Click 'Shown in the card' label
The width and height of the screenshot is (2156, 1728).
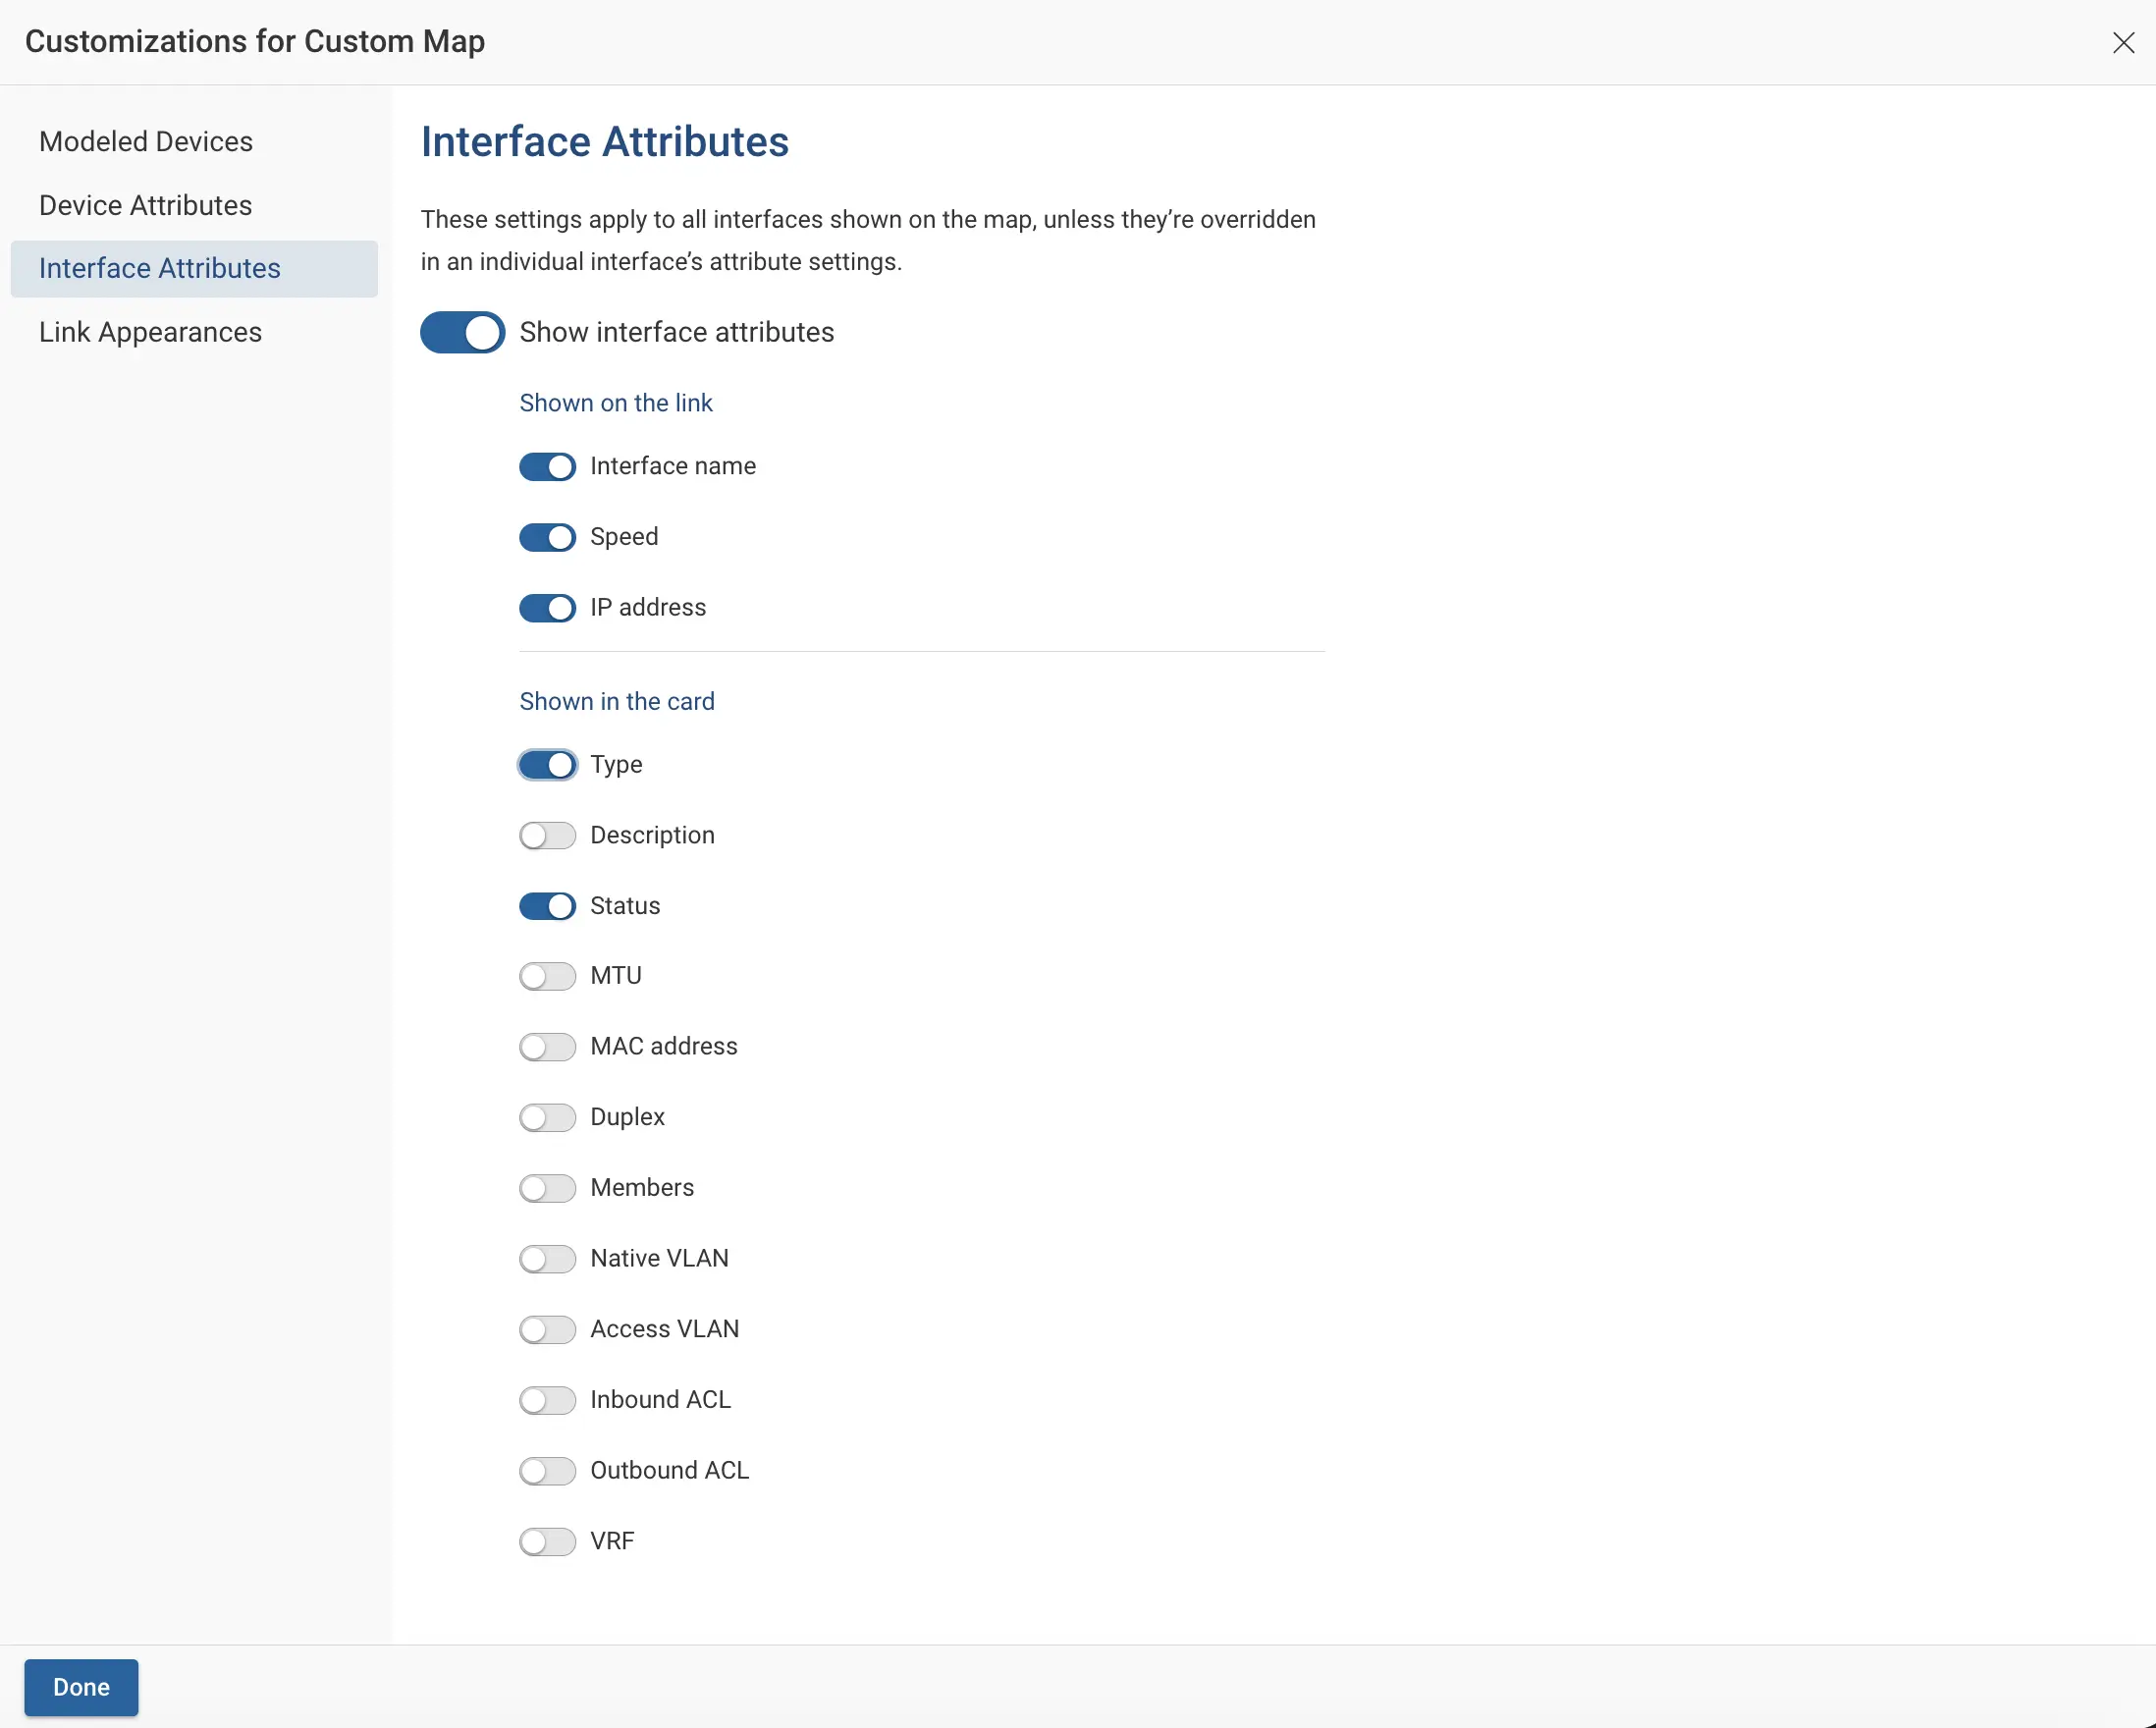[x=616, y=701]
